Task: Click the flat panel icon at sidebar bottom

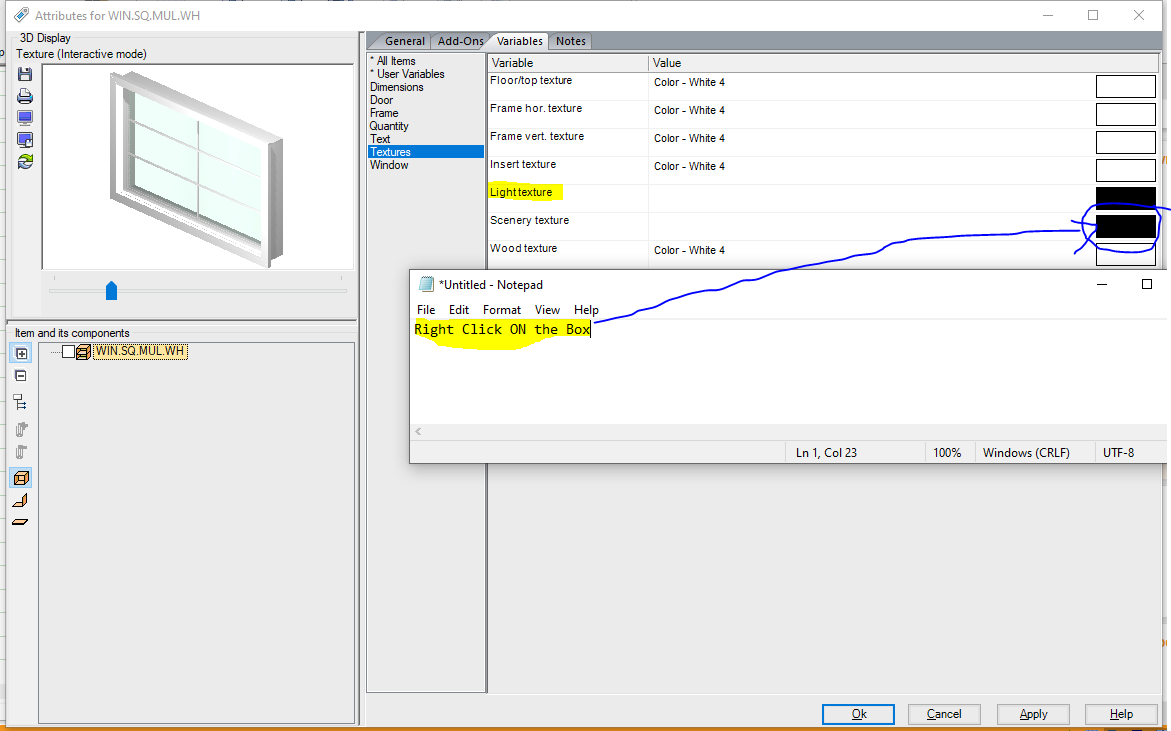Action: pyautogui.click(x=20, y=522)
